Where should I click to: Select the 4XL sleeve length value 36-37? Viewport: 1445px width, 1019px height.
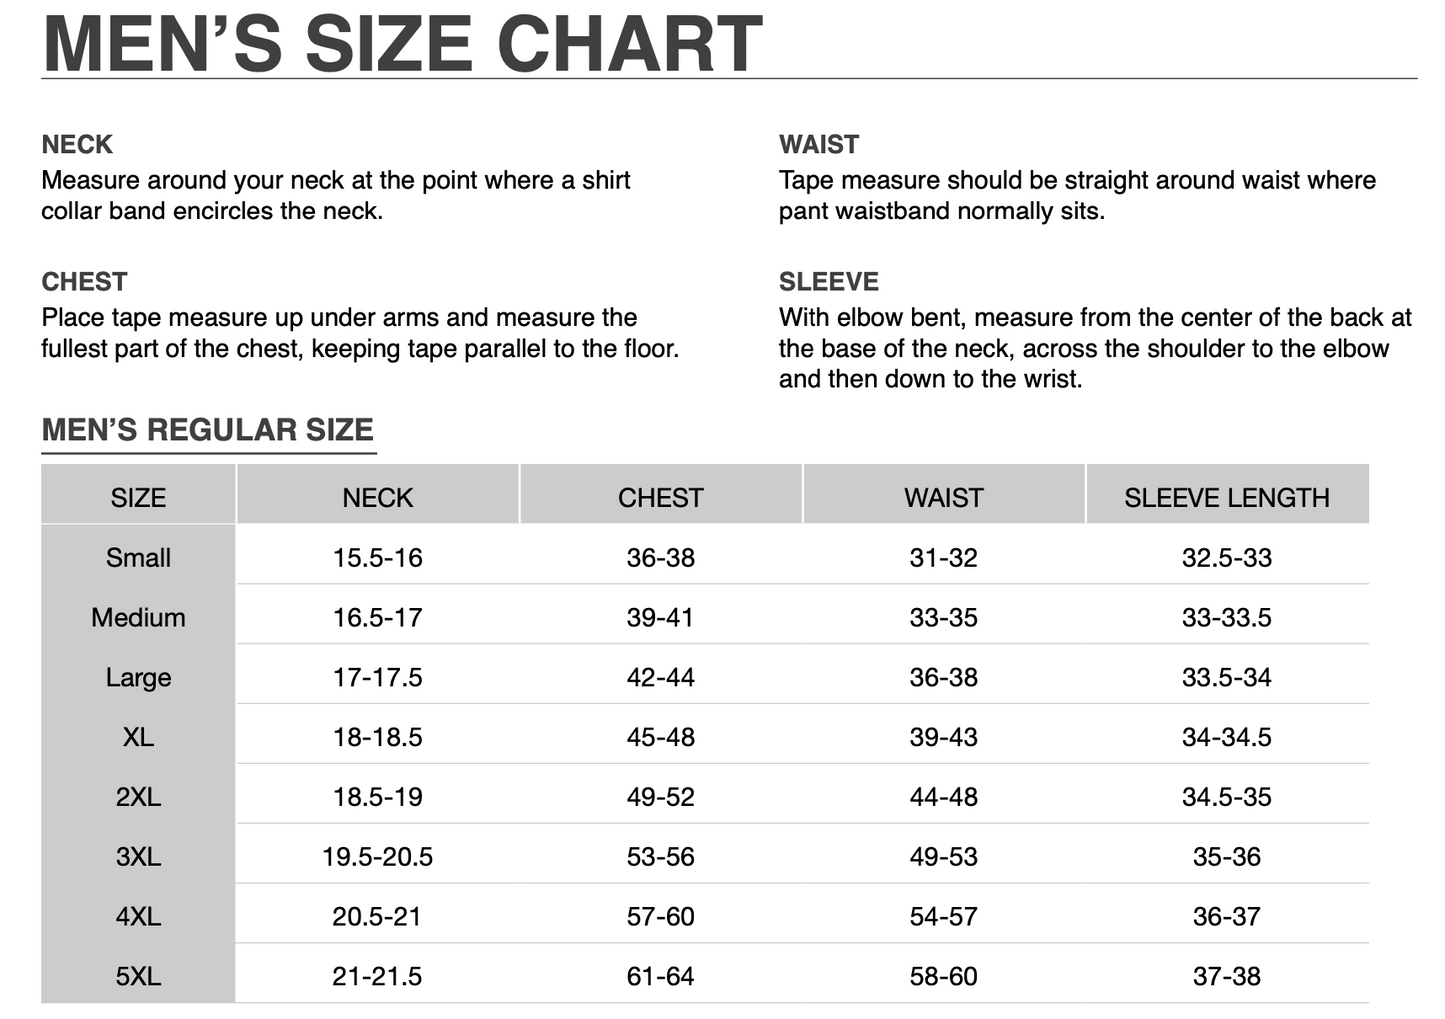tap(1226, 916)
